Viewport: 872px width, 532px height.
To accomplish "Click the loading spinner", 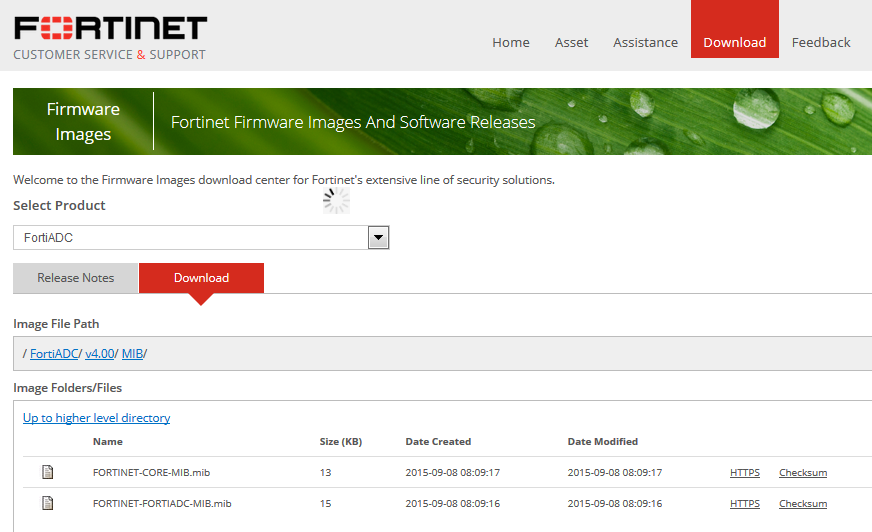I will [336, 200].
